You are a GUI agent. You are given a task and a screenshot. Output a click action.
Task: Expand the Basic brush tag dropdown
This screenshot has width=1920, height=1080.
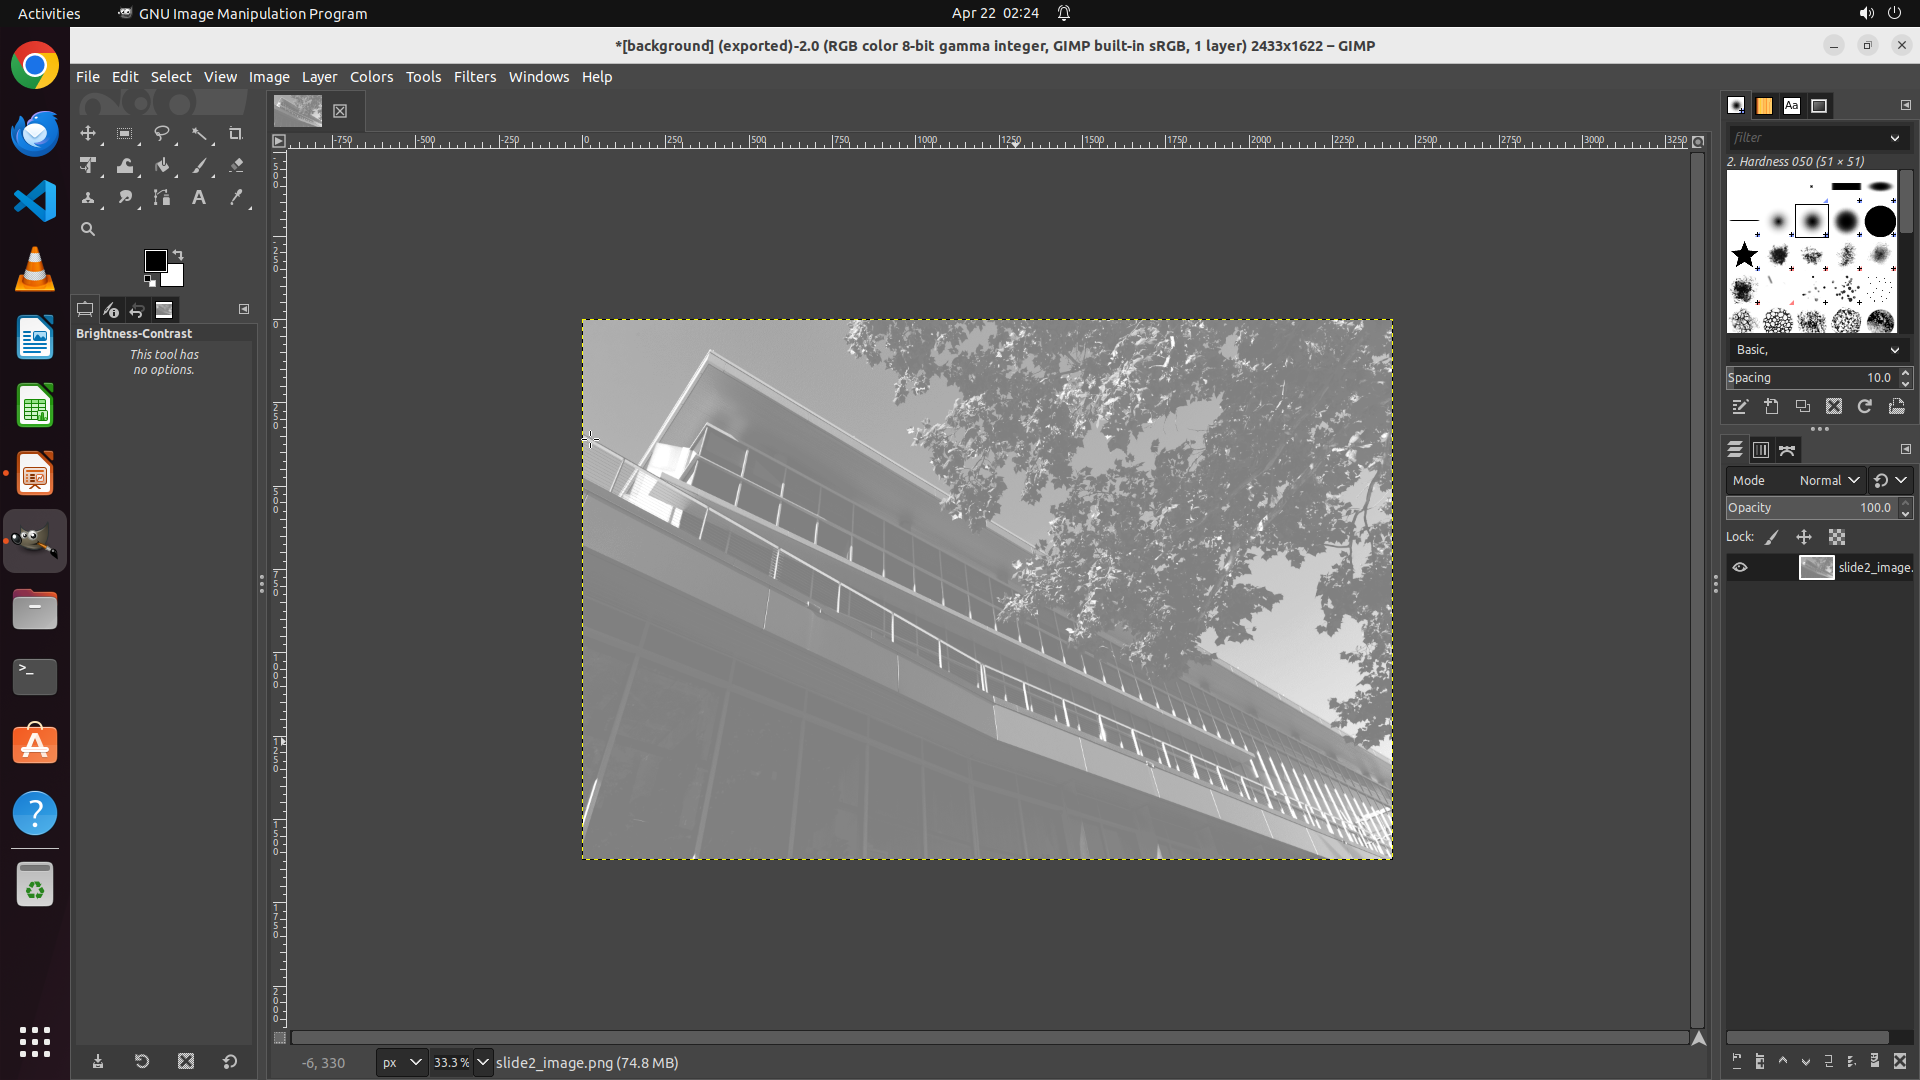coord(1894,350)
